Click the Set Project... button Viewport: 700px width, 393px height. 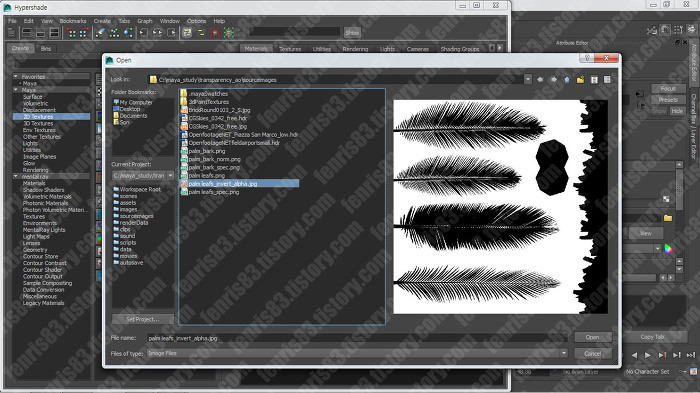142,319
